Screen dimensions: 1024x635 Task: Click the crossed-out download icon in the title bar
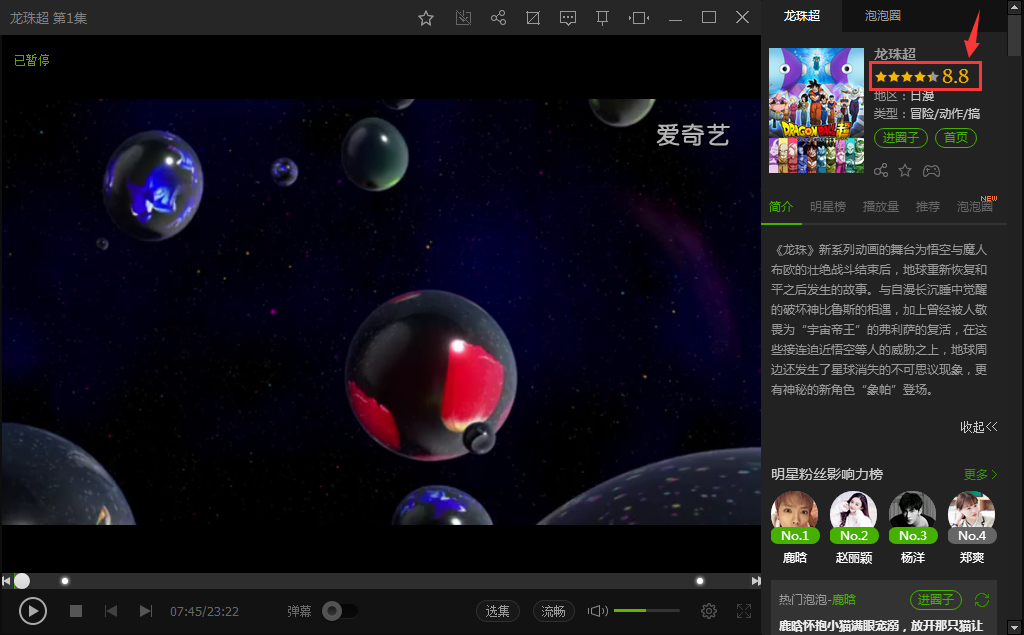463,18
